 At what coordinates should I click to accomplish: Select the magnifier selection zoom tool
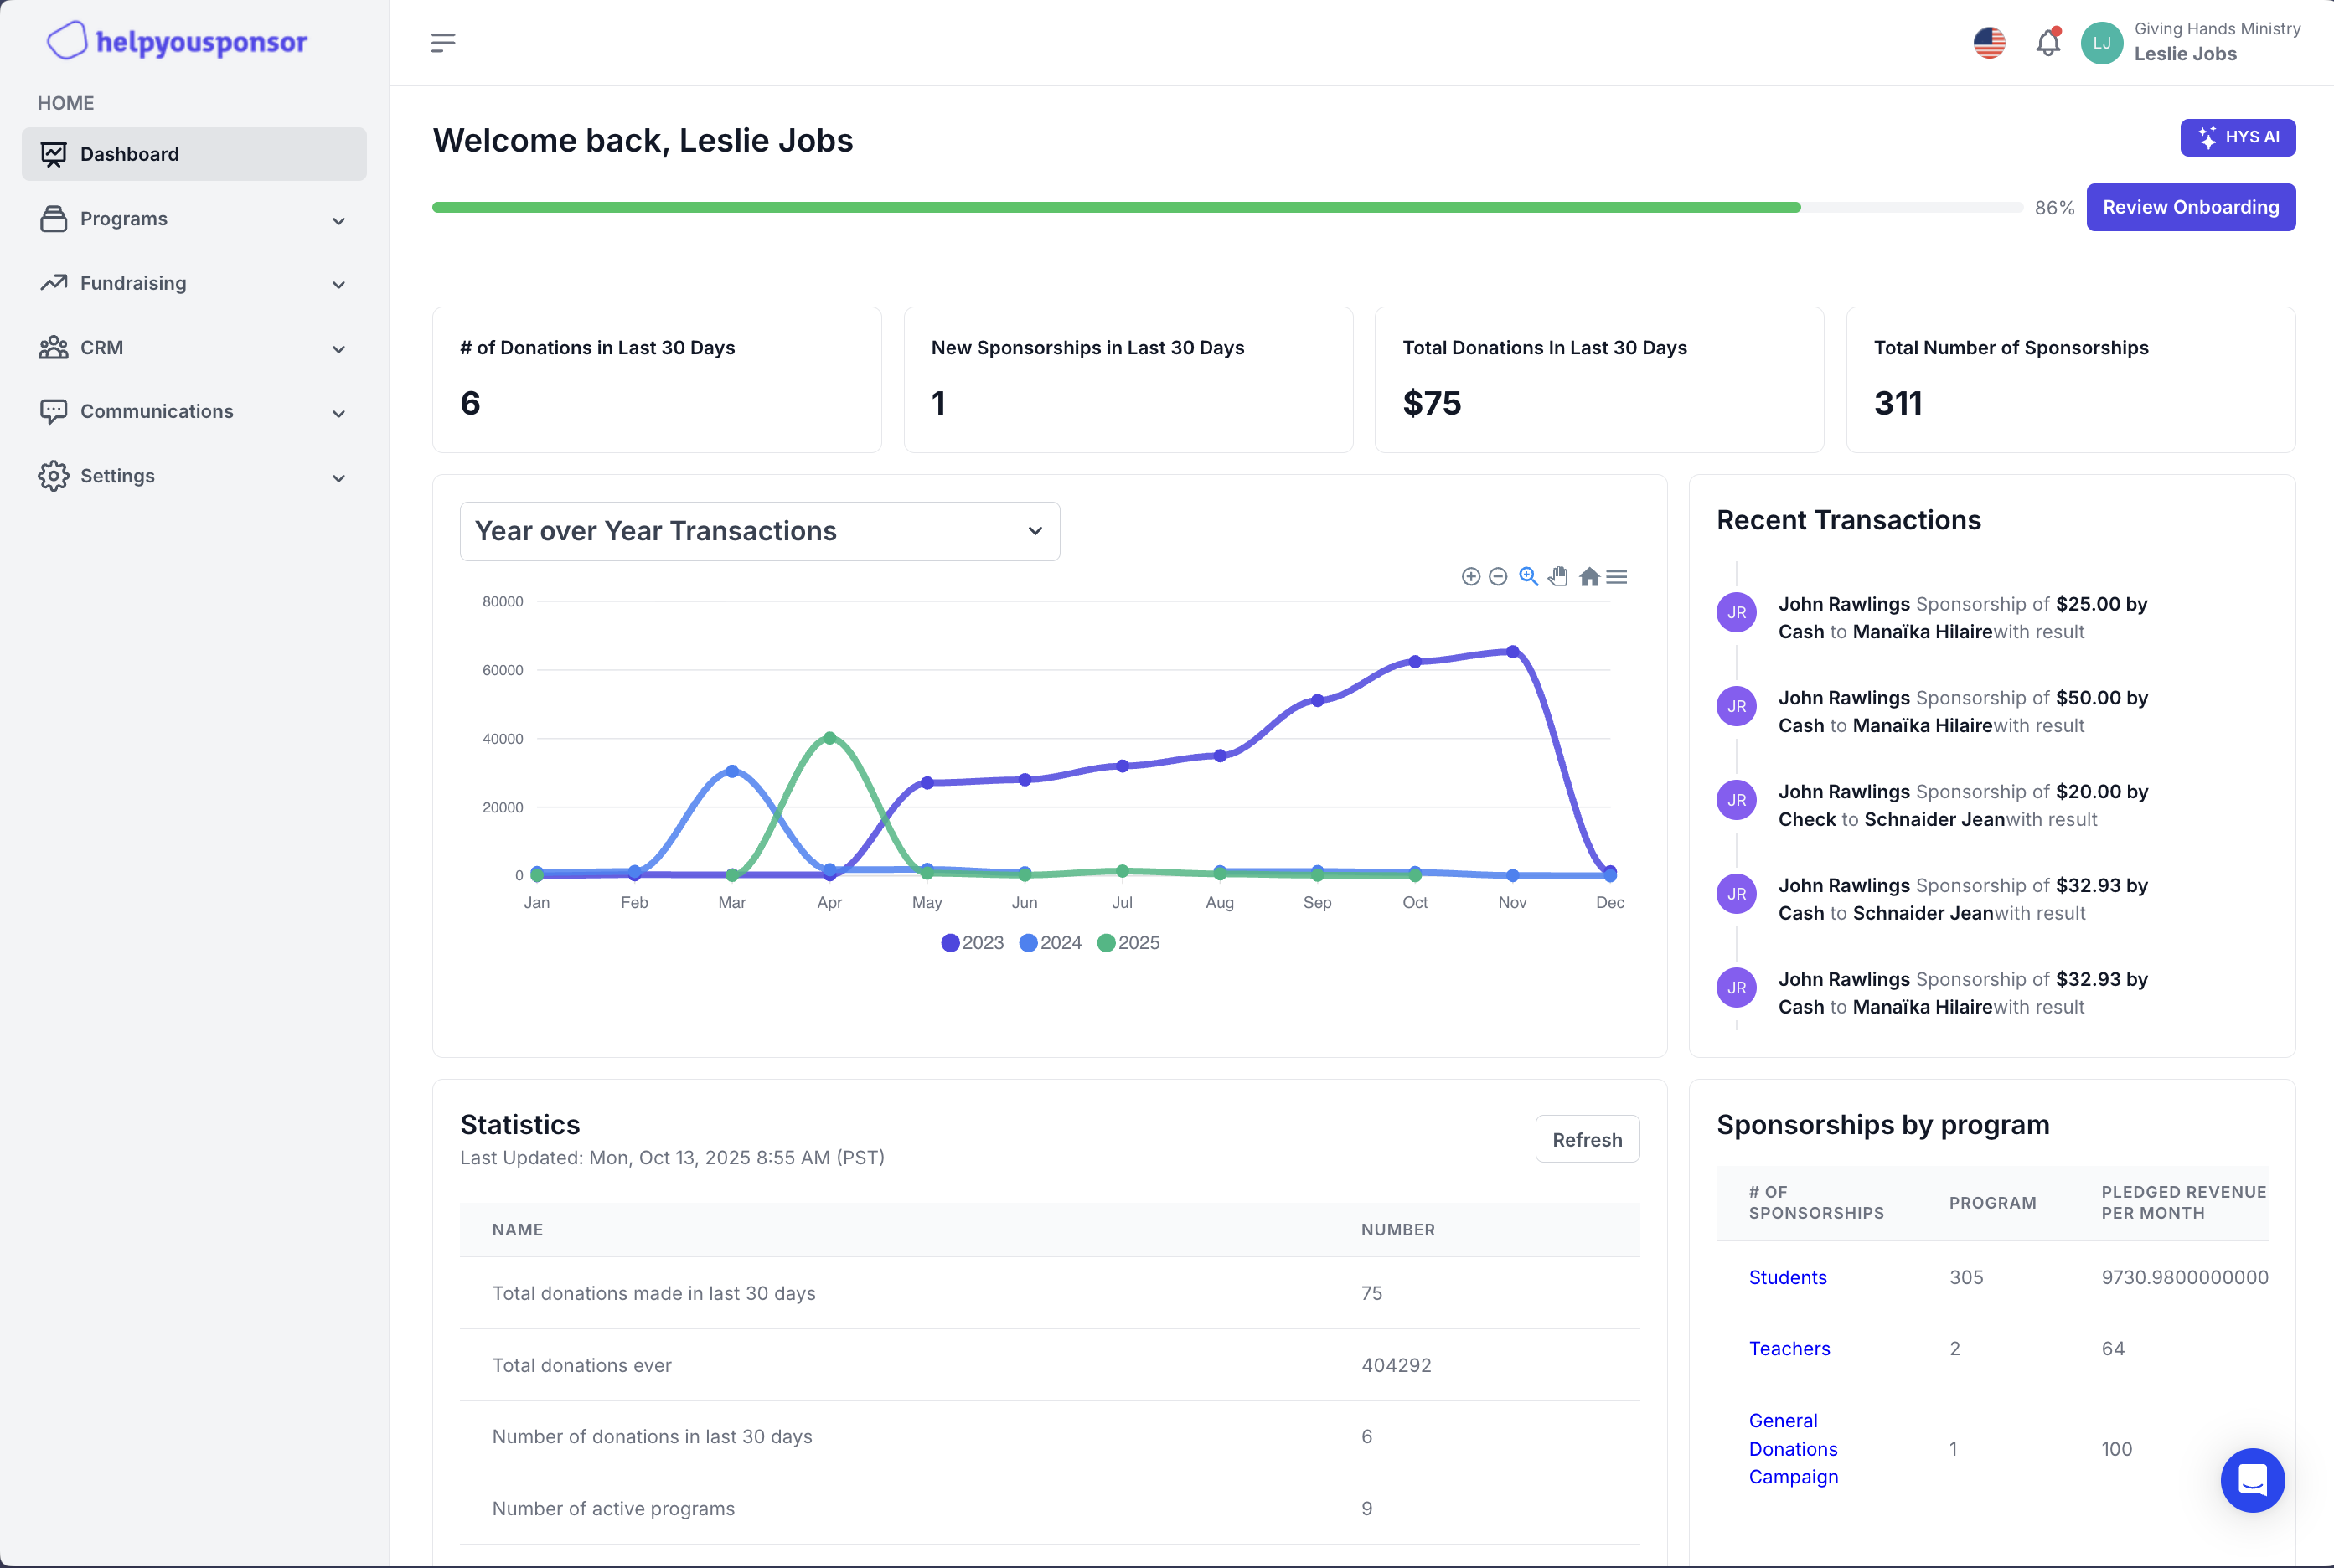pos(1528,577)
